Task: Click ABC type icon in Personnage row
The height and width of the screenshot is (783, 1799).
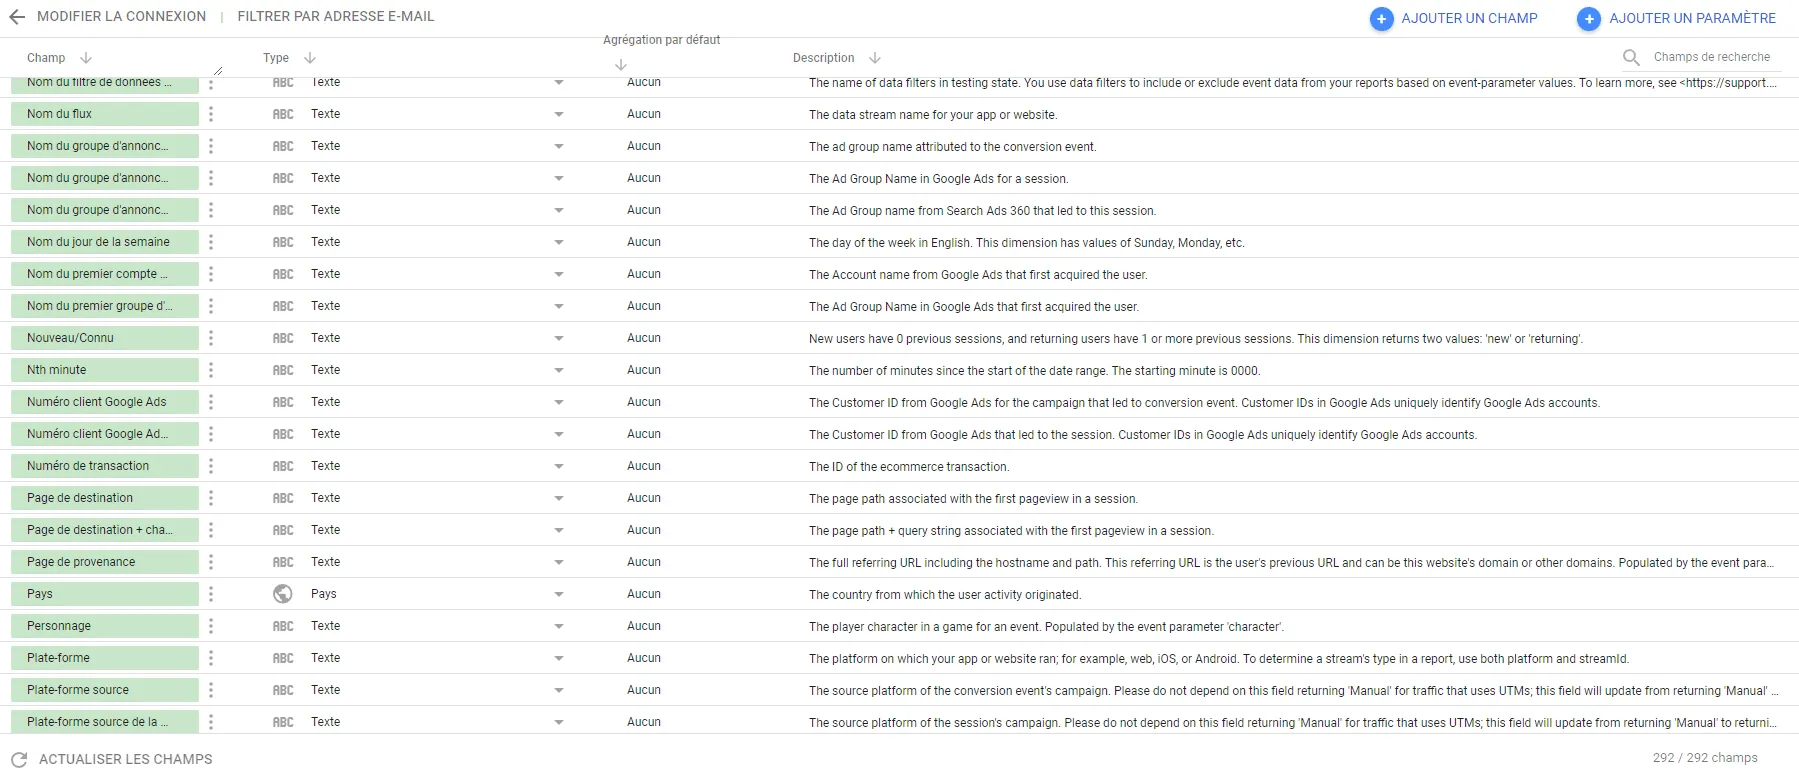Action: click(x=283, y=626)
